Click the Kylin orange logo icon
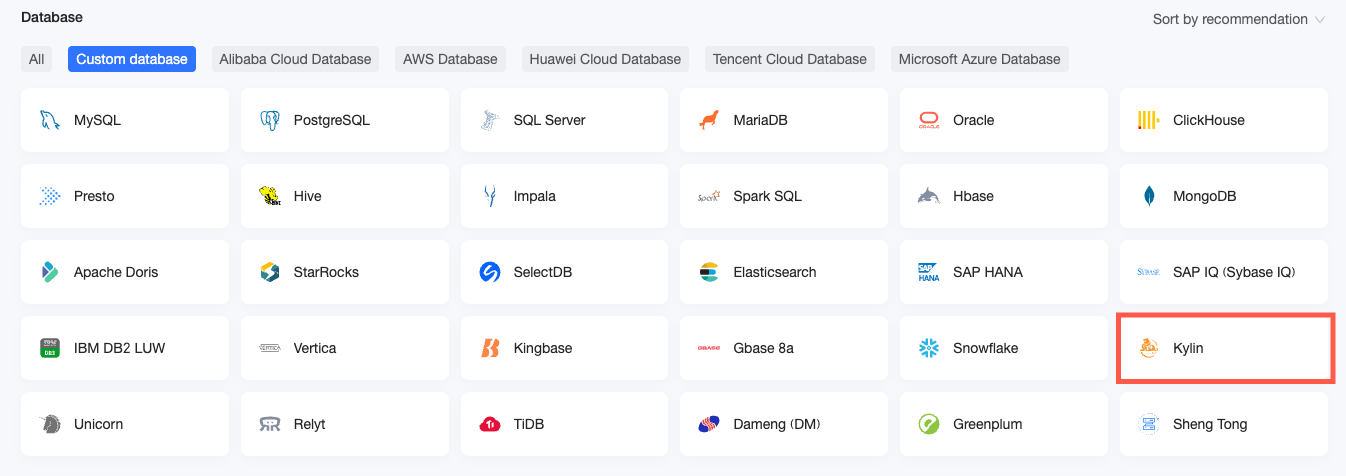The width and height of the screenshot is (1346, 476). [x=1149, y=348]
